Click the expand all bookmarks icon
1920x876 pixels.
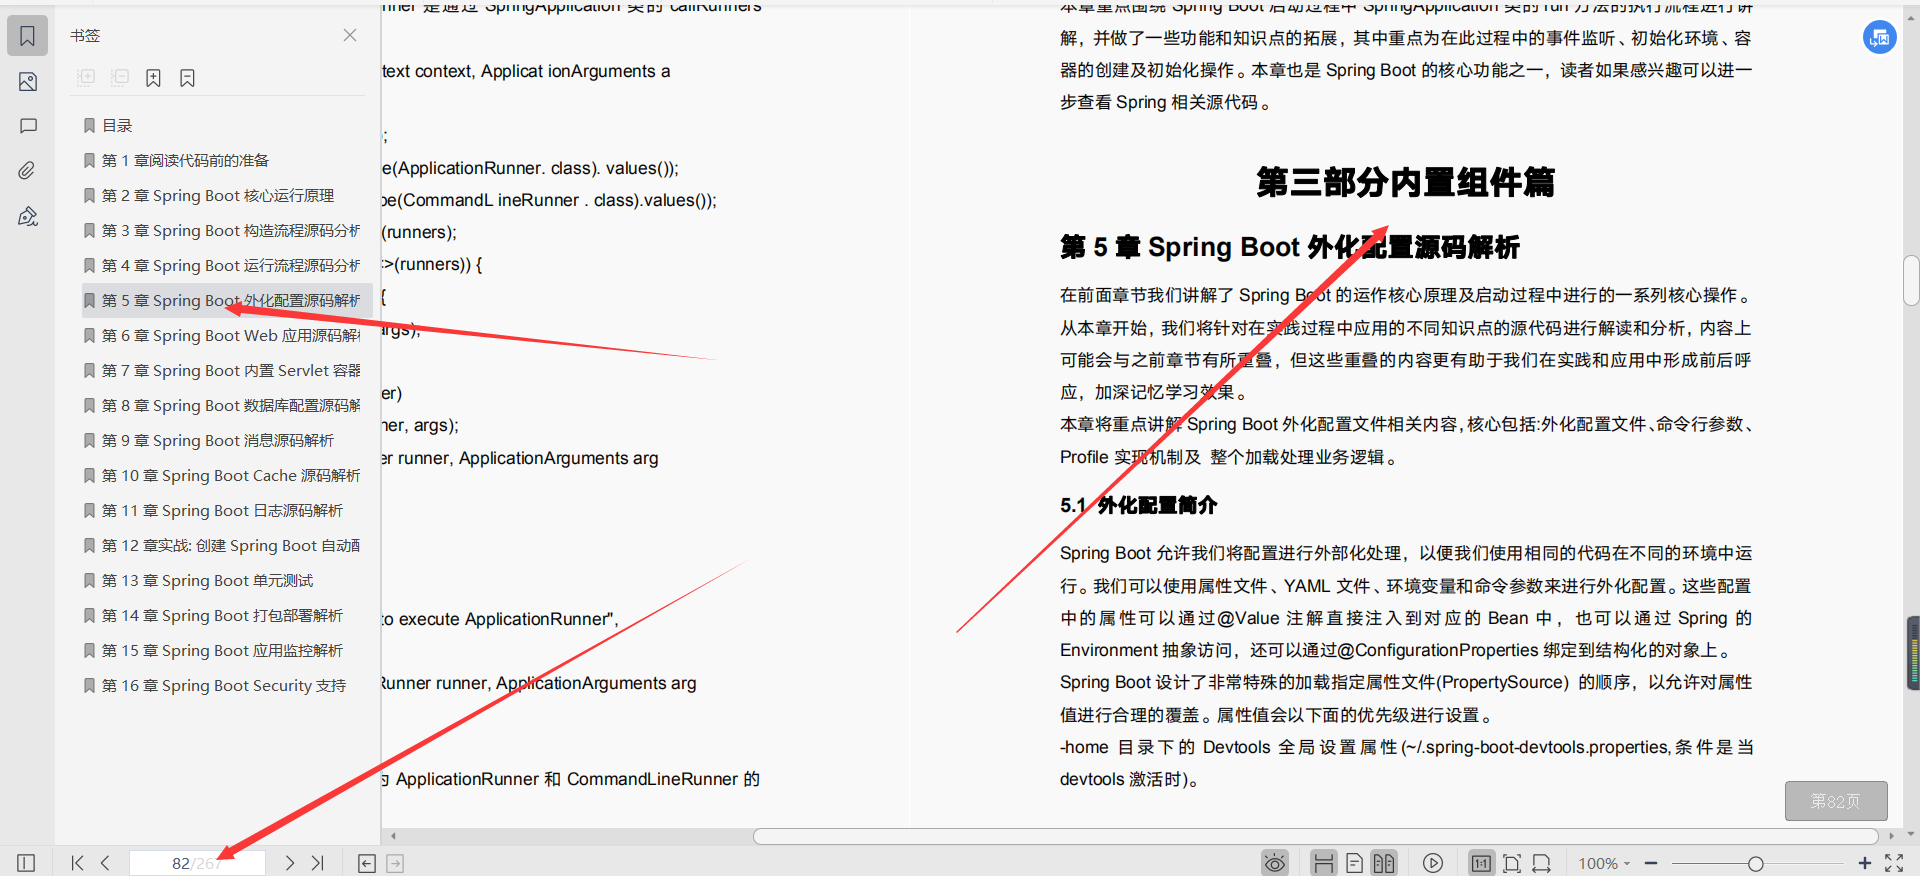point(87,78)
